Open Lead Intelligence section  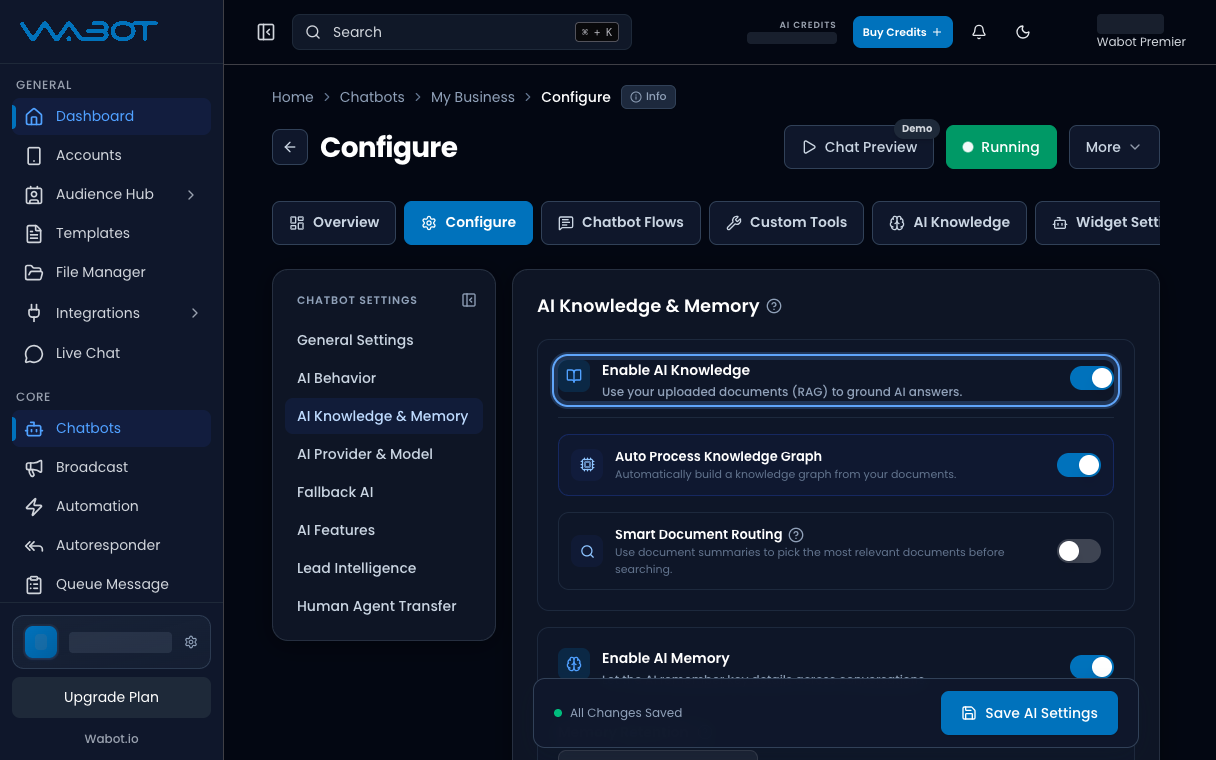[x=384, y=568]
